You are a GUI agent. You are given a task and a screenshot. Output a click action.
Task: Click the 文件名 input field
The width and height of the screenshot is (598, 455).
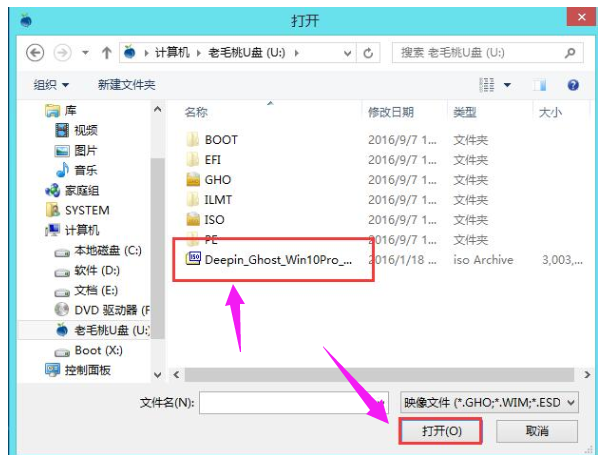click(294, 402)
